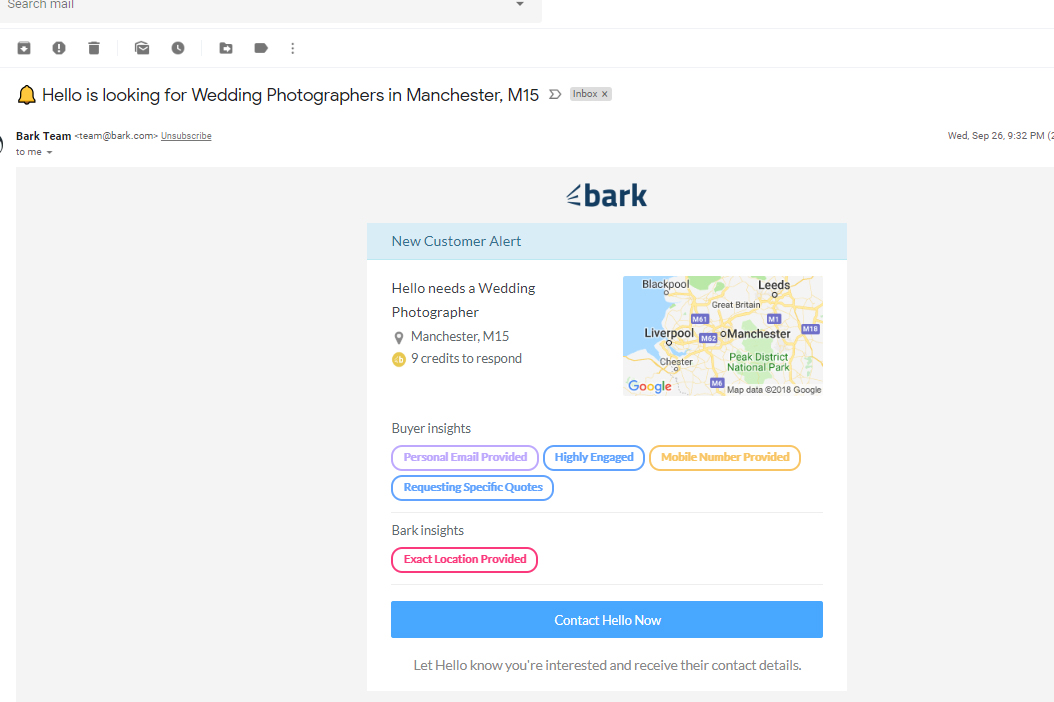Open the more options three-dot menu
Image resolution: width=1054 pixels, height=702 pixels.
pyautogui.click(x=292, y=47)
